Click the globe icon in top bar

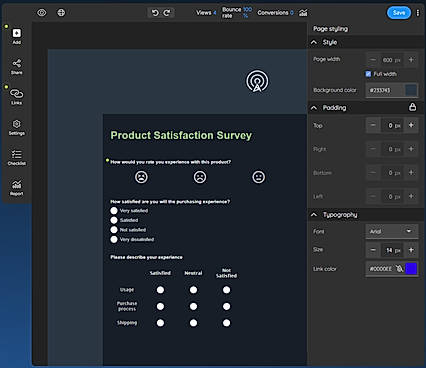point(61,13)
